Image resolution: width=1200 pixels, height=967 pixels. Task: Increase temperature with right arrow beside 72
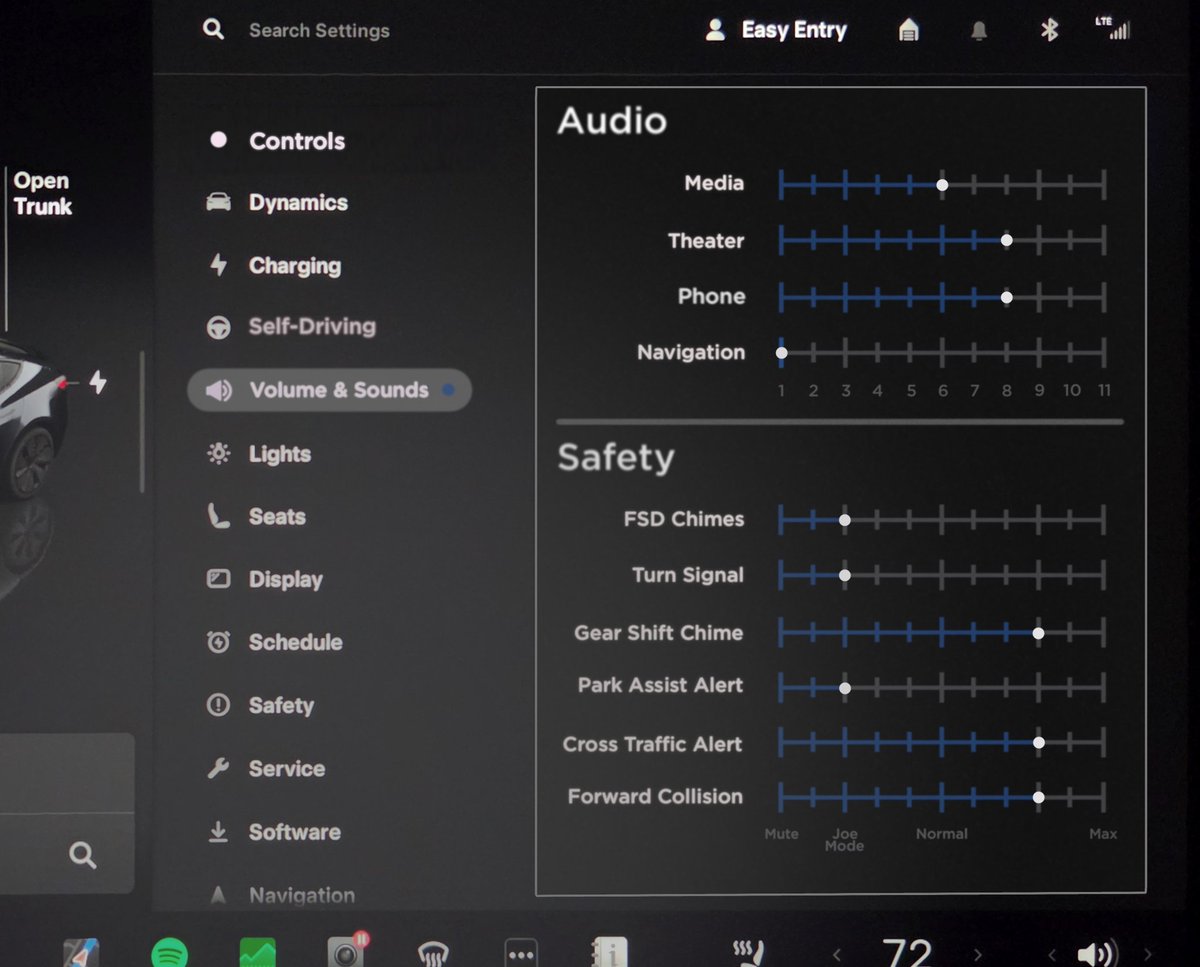click(977, 955)
